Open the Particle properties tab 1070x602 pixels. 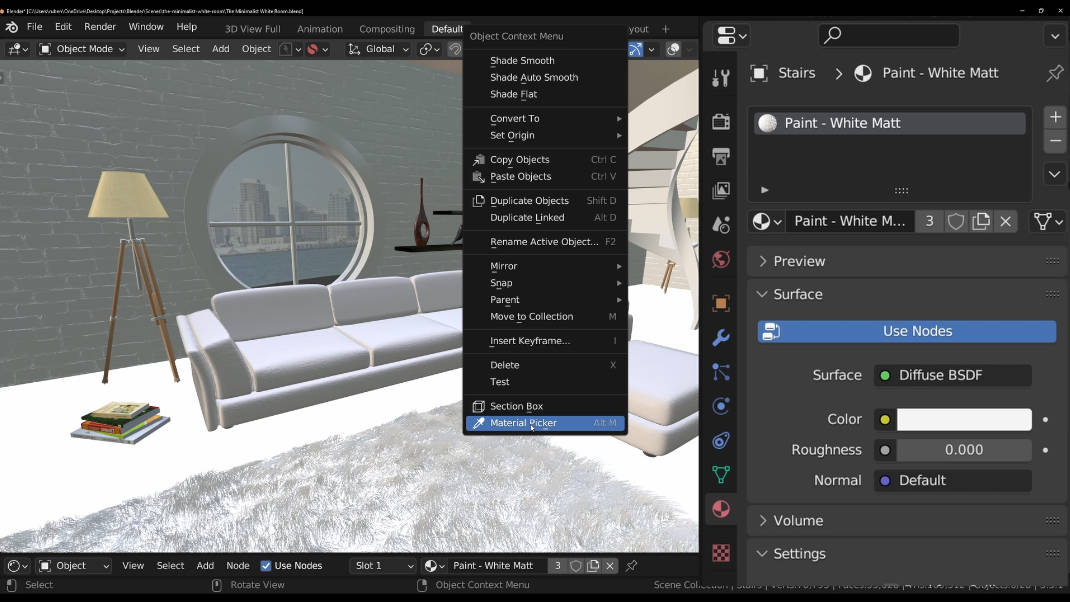click(720, 372)
